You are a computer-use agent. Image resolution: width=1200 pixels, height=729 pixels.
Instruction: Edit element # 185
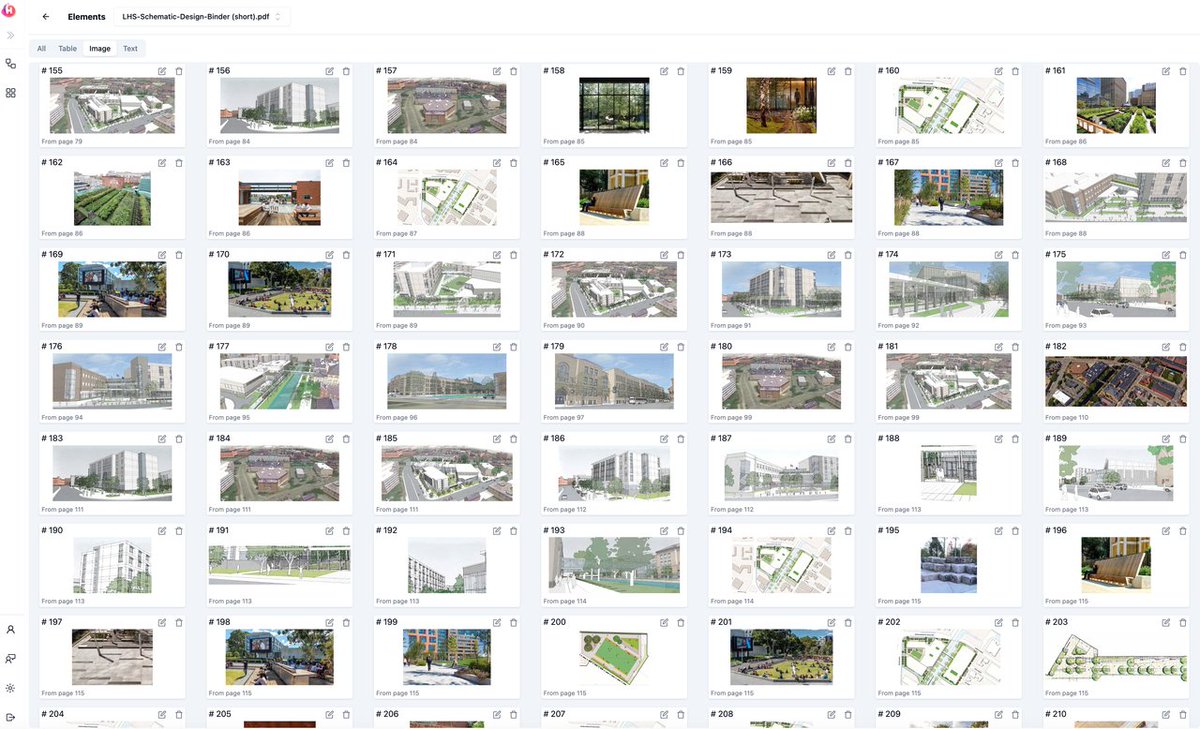(x=497, y=439)
